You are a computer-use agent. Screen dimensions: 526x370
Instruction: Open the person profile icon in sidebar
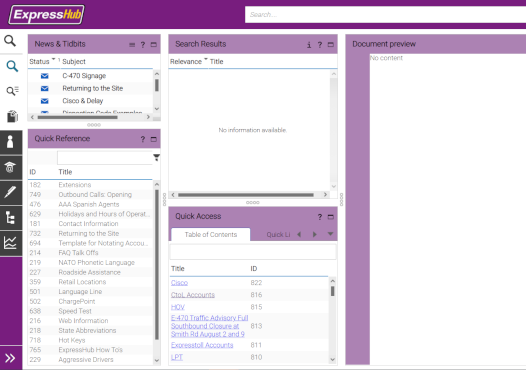pos(11,142)
